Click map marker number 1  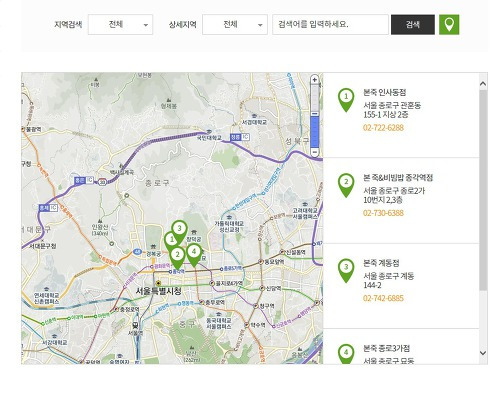coord(172,241)
